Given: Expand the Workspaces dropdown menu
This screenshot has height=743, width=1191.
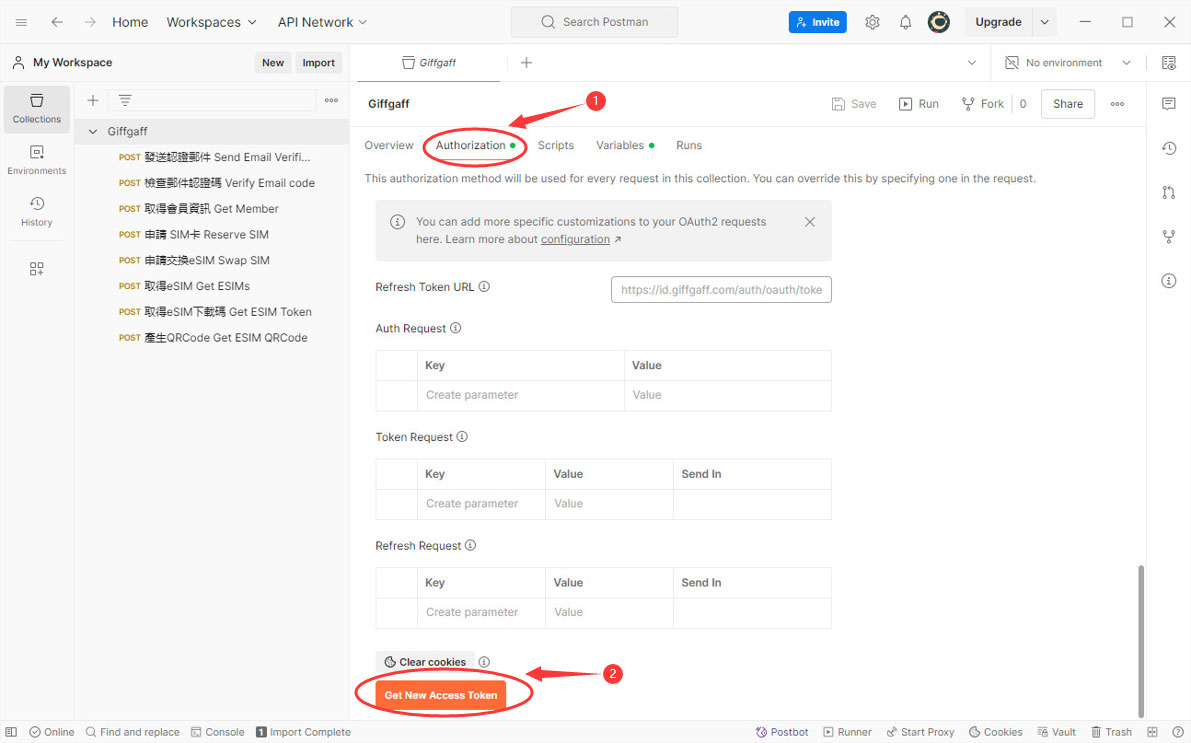Looking at the screenshot, I should point(211,22).
